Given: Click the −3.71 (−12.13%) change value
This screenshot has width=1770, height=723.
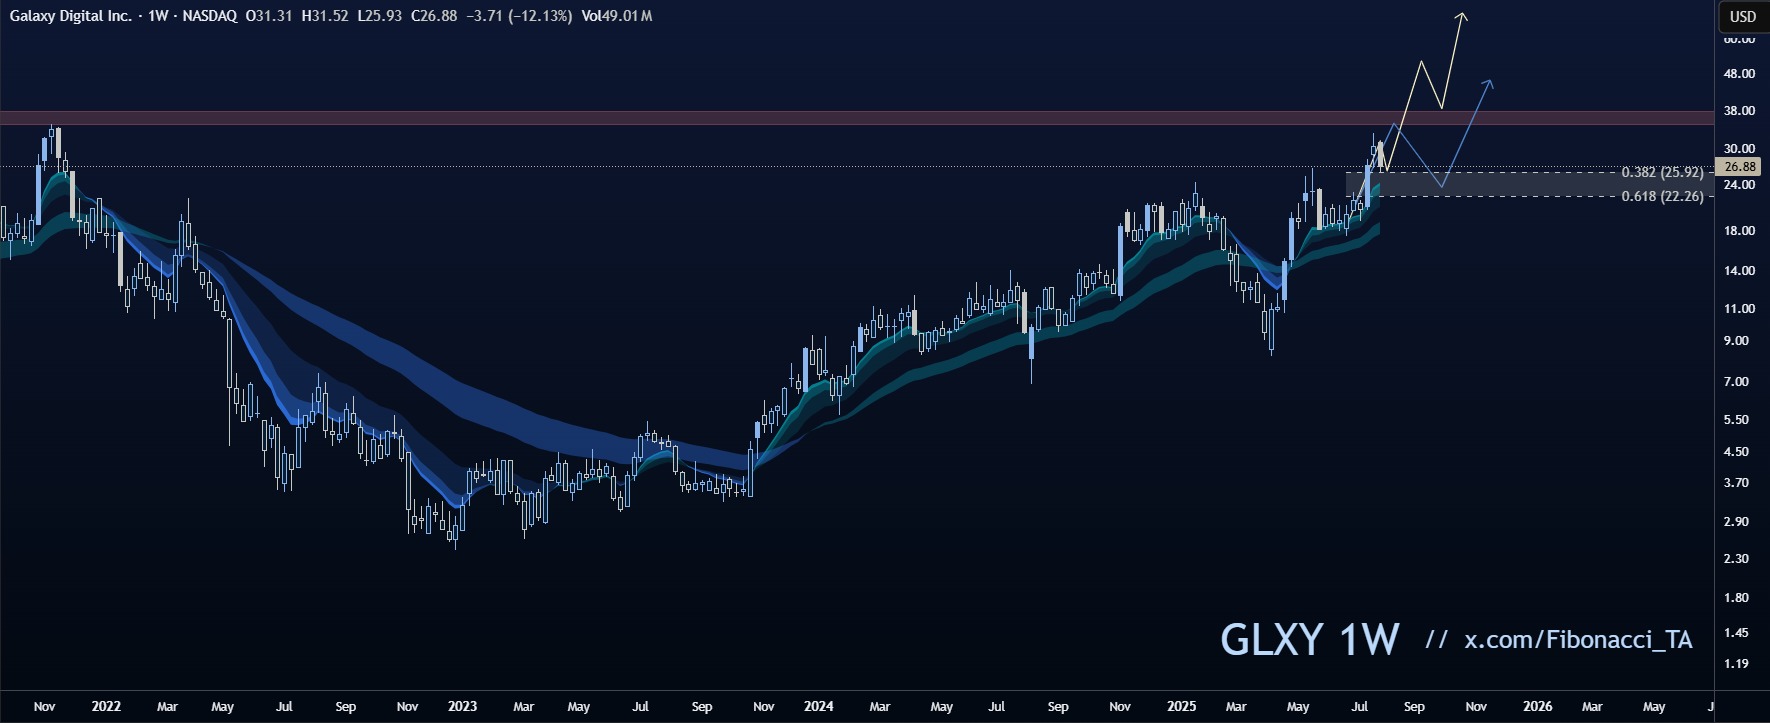Looking at the screenshot, I should 519,16.
